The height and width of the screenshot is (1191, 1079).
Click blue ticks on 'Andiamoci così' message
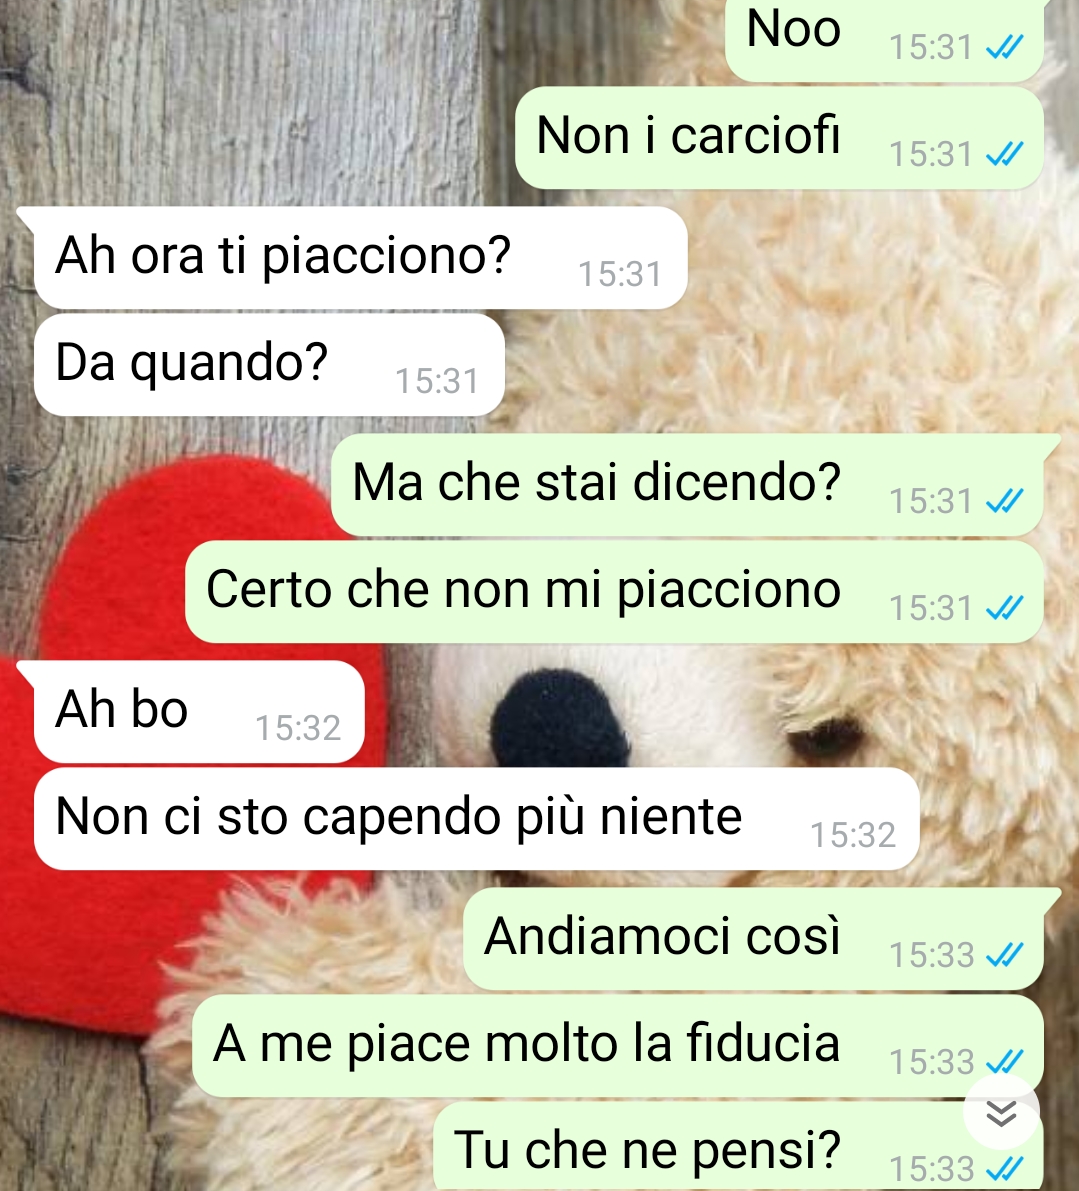point(1004,955)
